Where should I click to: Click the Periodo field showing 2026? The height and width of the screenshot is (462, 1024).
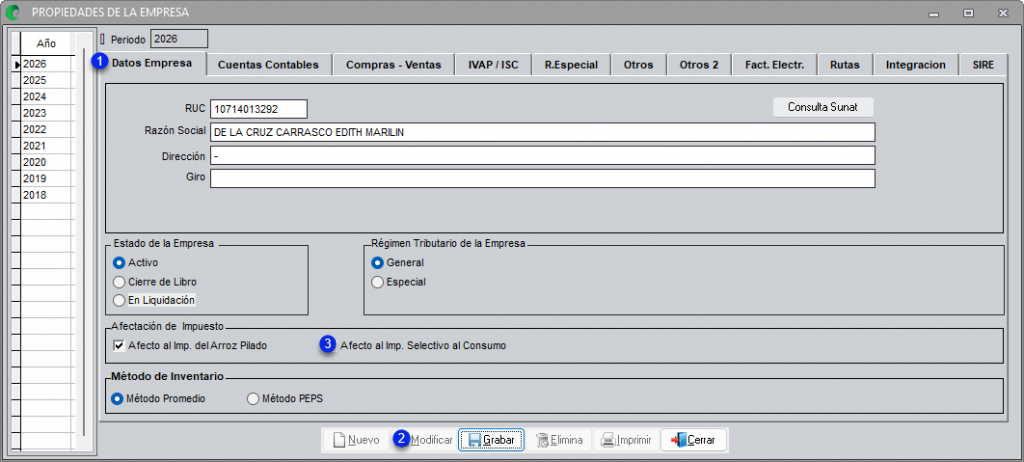(x=180, y=39)
